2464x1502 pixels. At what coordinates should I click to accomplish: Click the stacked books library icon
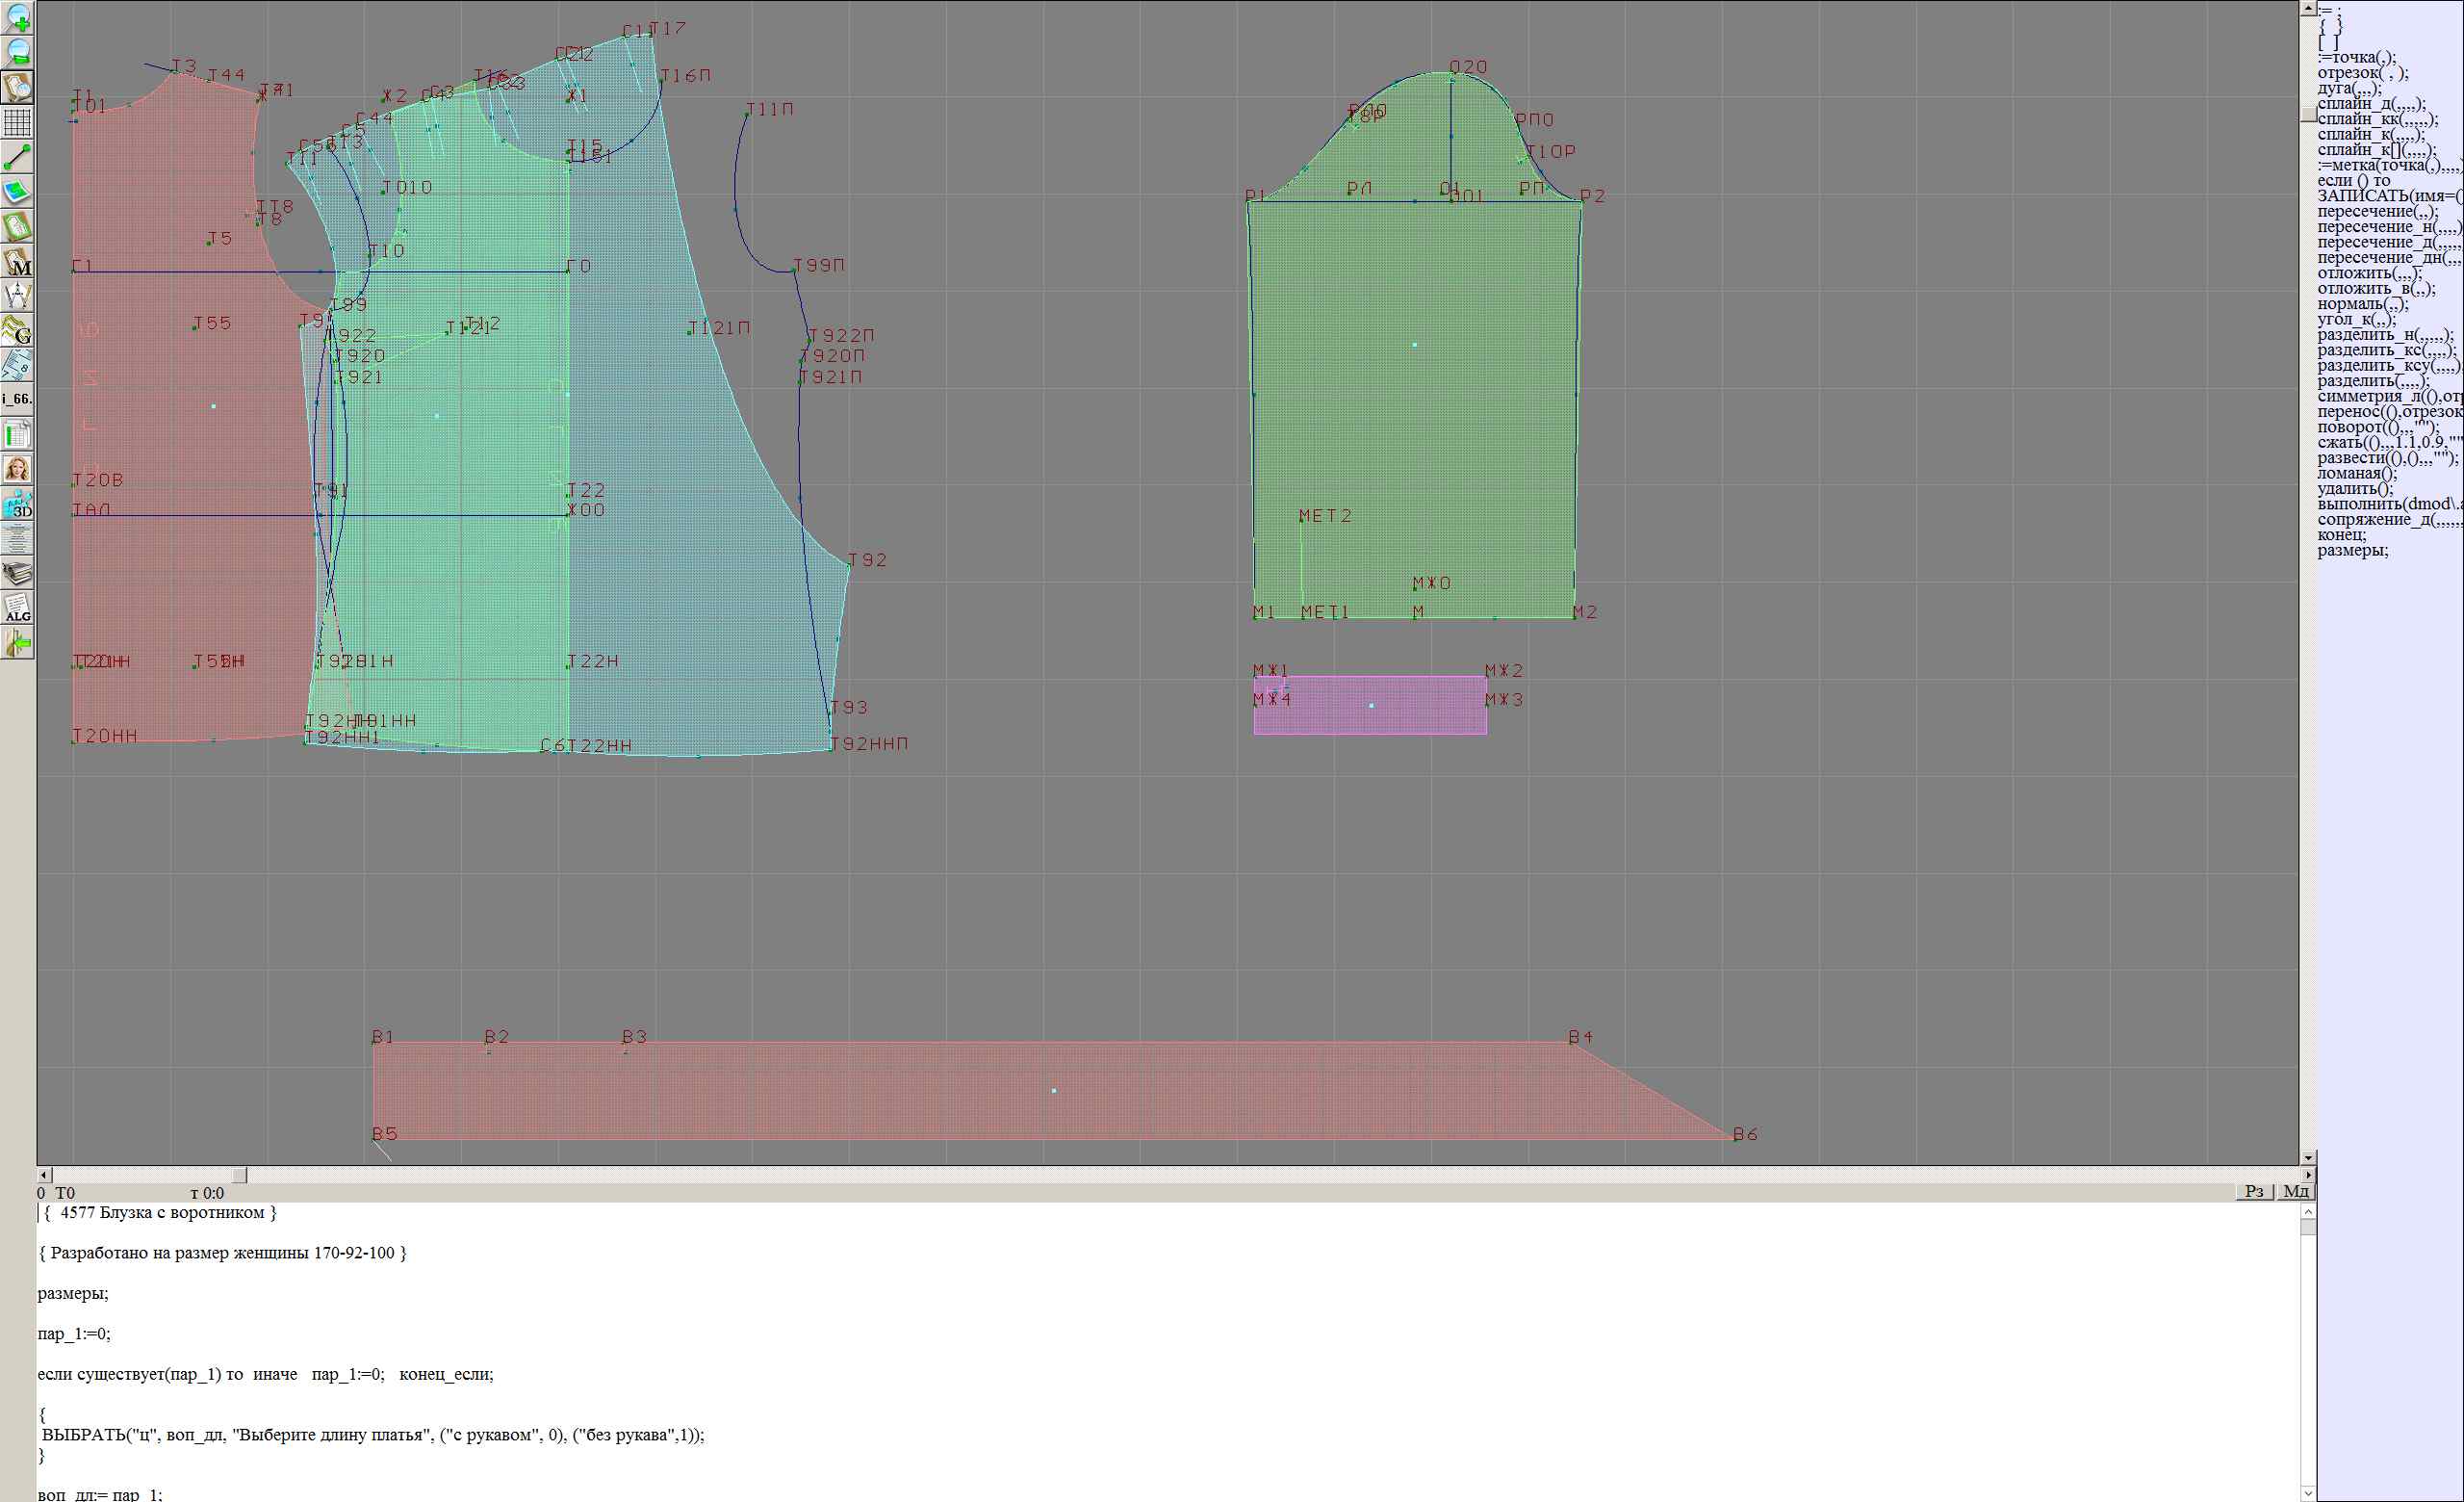(18, 573)
